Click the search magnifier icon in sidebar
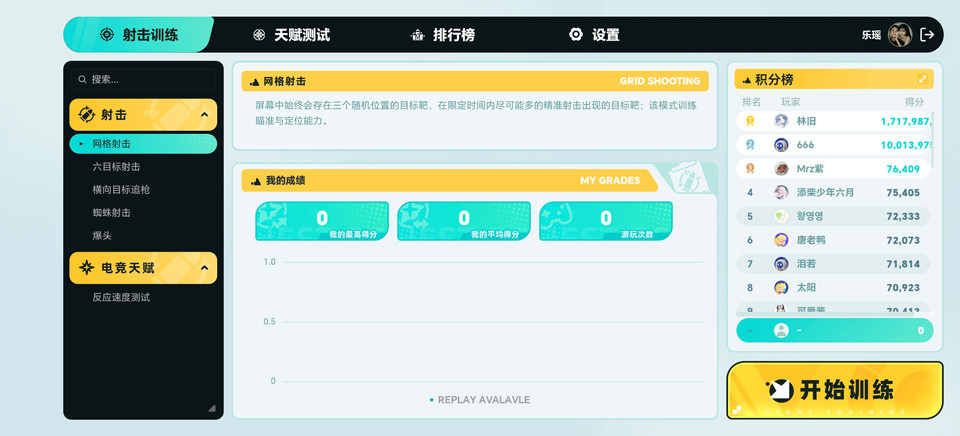Viewport: 960px width, 436px height. tap(82, 80)
